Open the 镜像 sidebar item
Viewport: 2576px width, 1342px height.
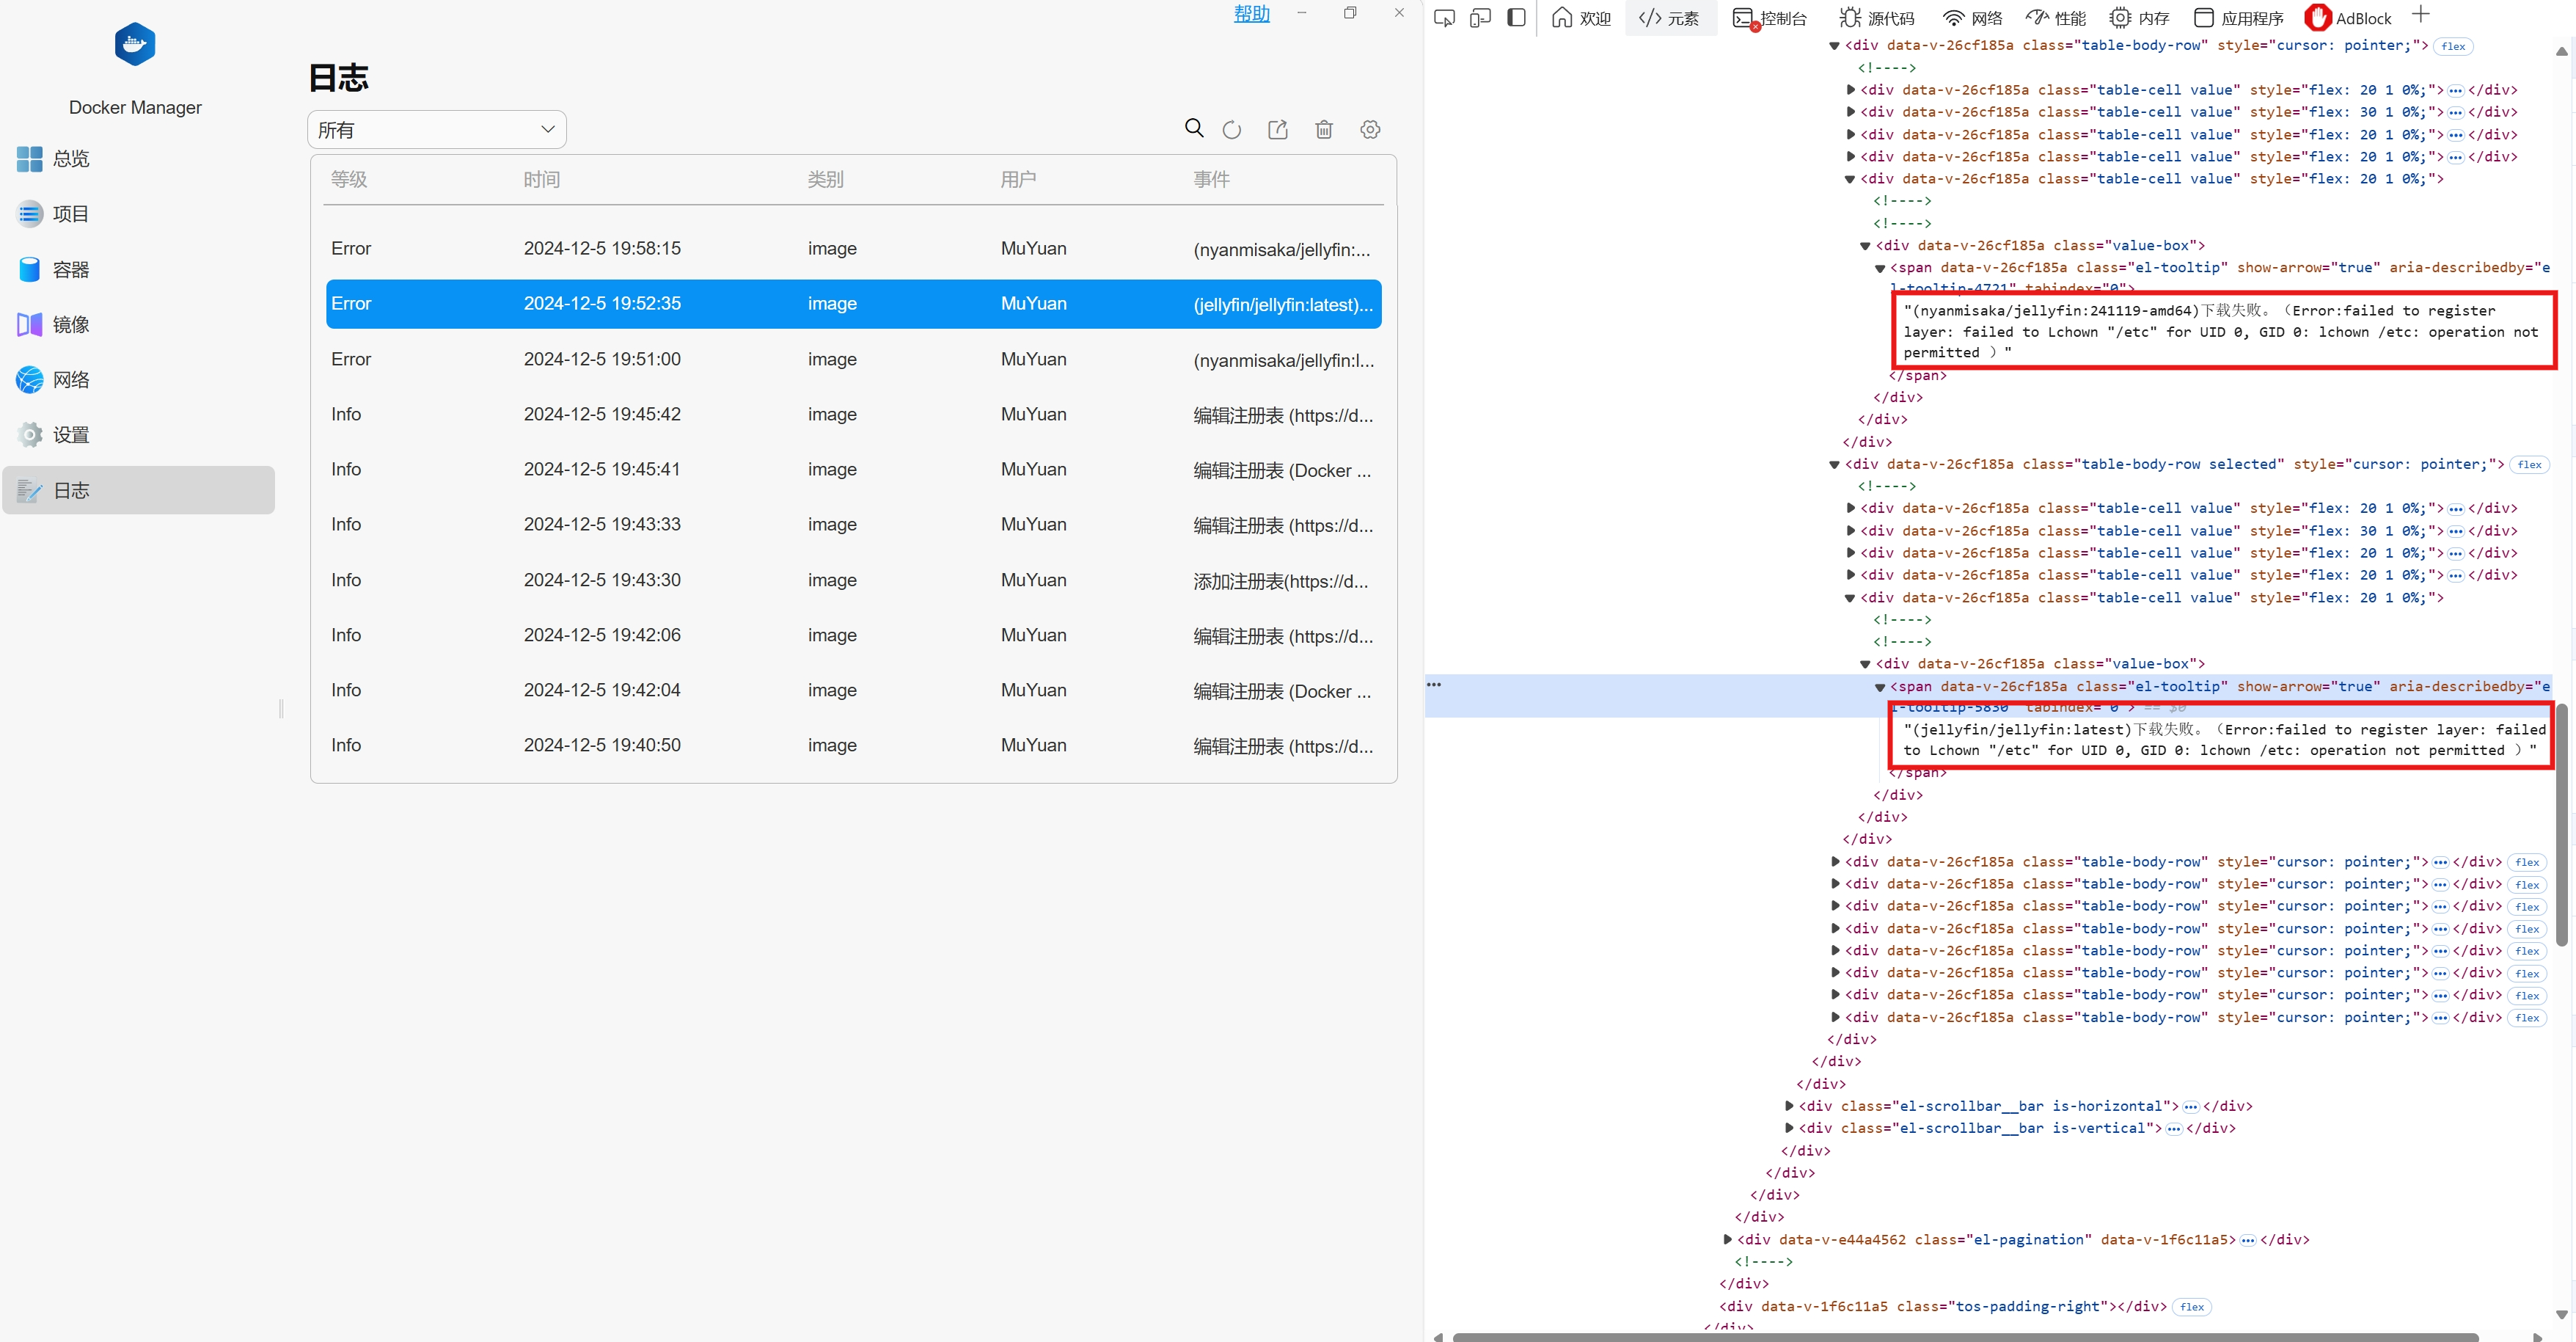pos(70,325)
